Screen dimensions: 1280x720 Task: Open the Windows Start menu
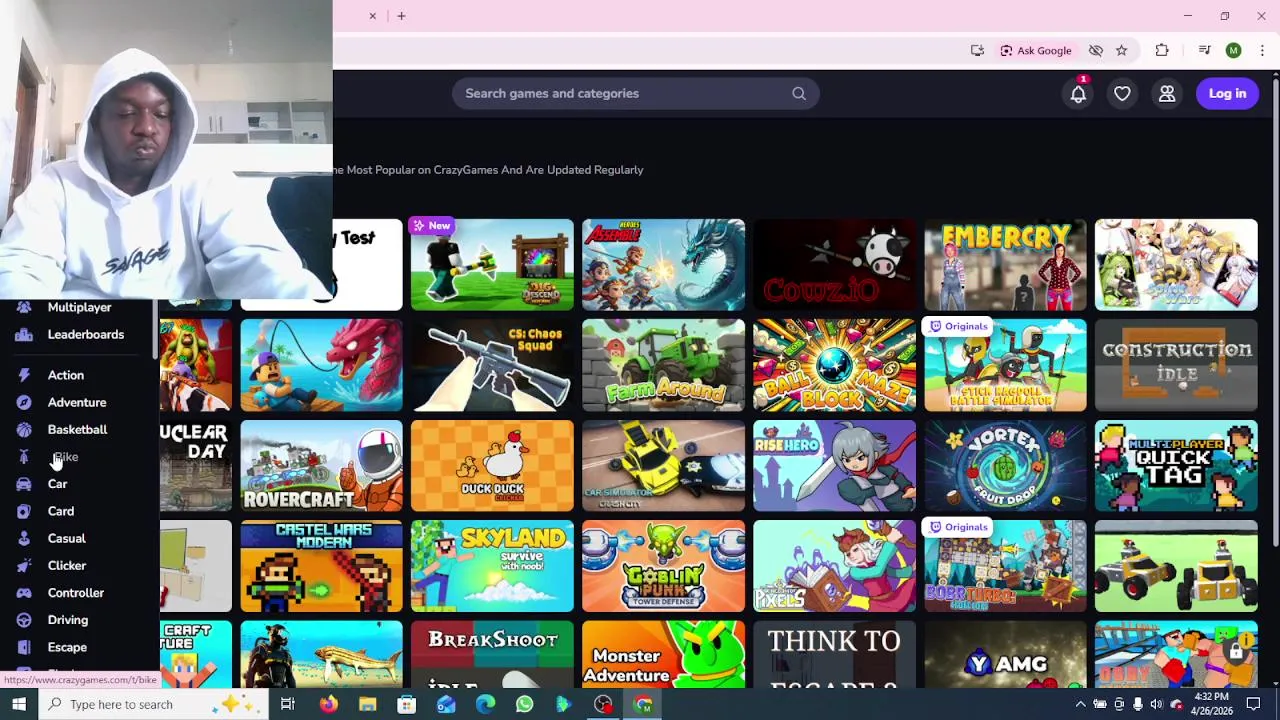tap(19, 704)
